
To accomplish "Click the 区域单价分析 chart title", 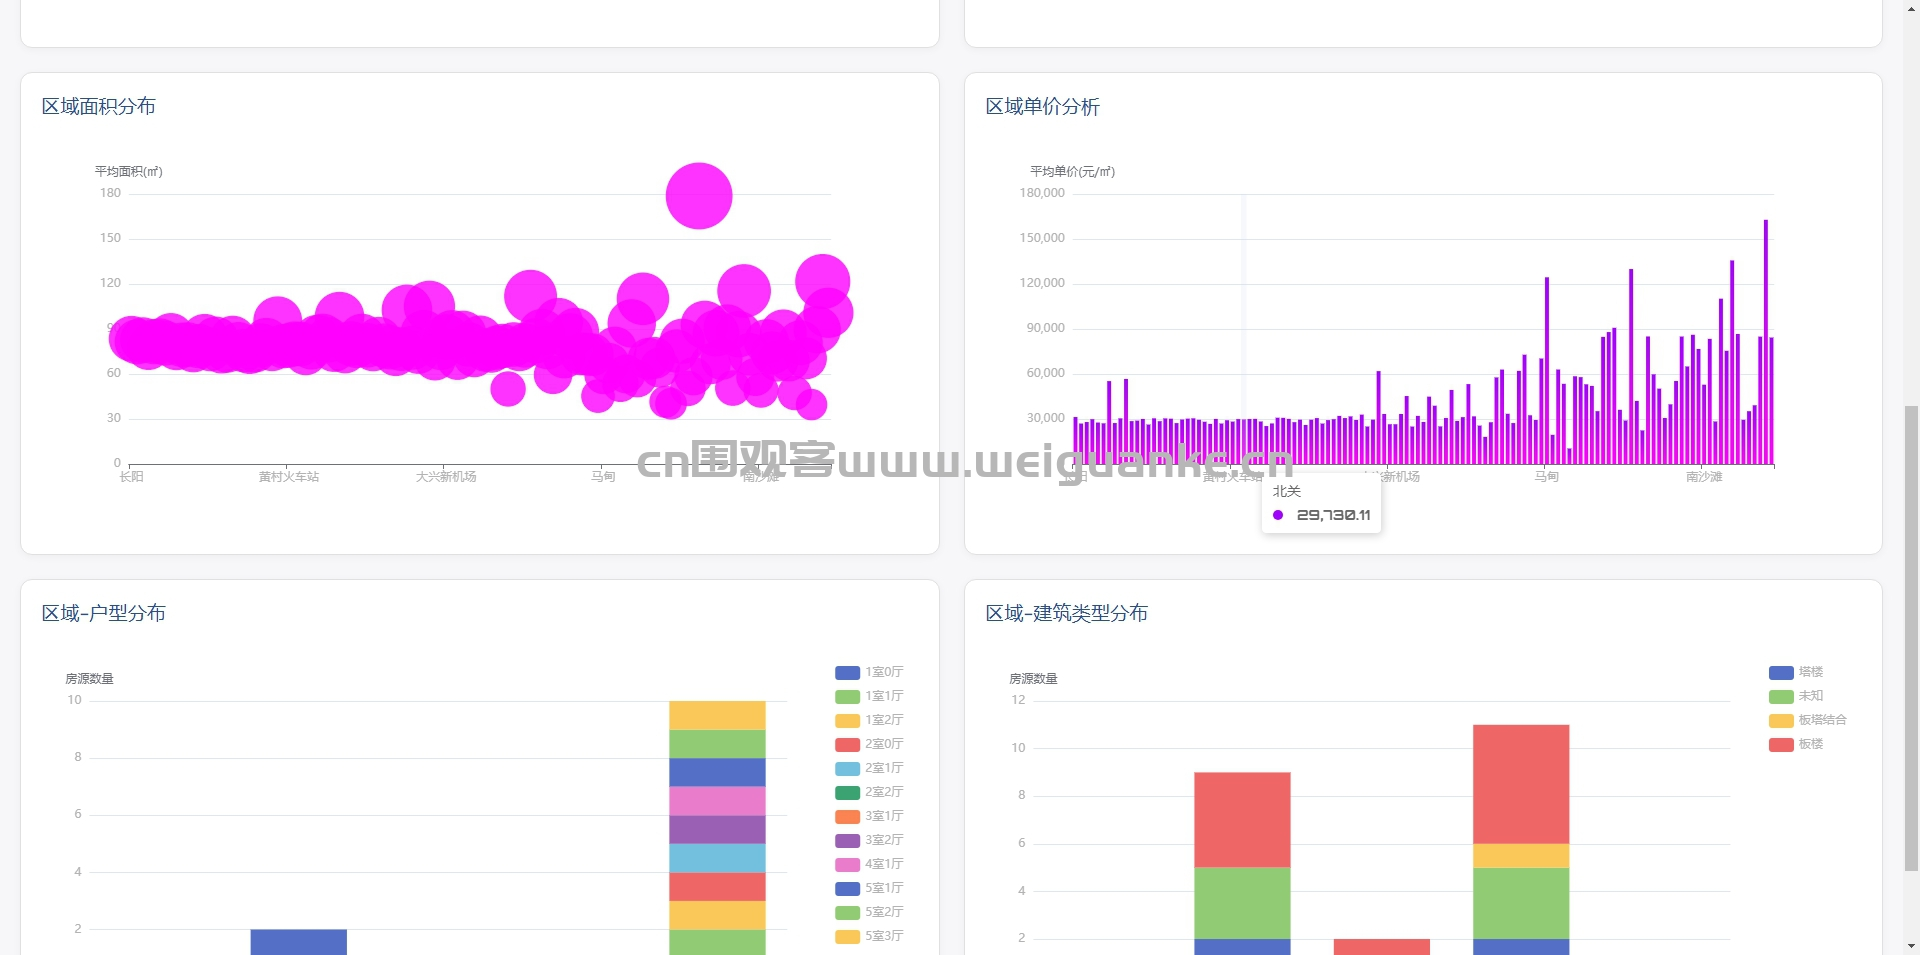I will click(1043, 106).
